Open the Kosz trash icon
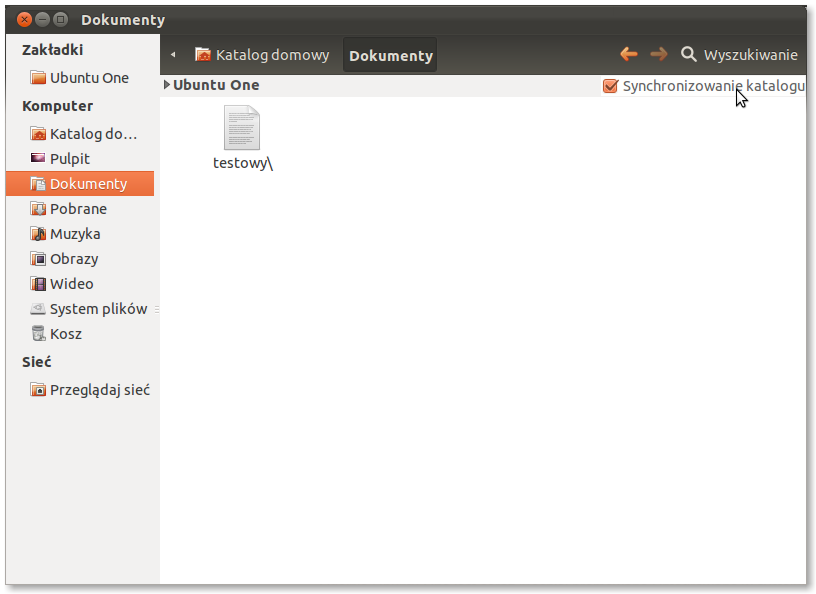The width and height of the screenshot is (816, 594). click(x=38, y=333)
